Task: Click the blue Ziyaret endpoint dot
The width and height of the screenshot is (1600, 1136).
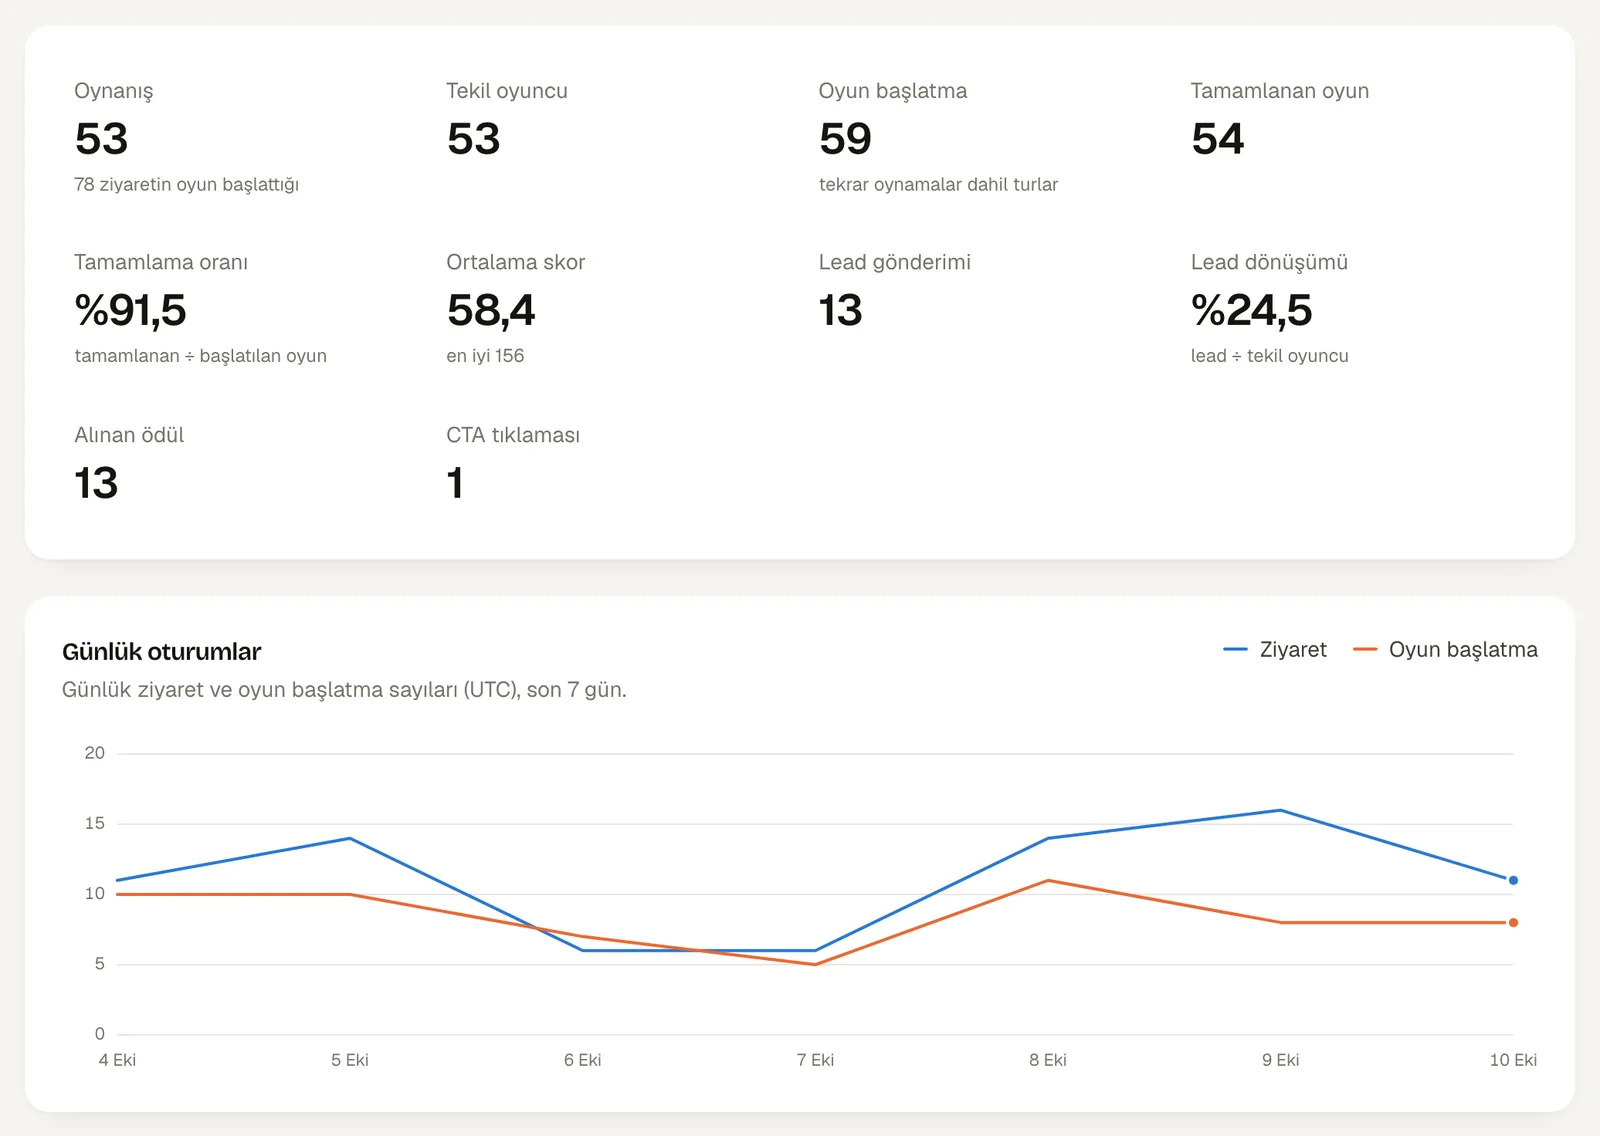Action: (1513, 880)
